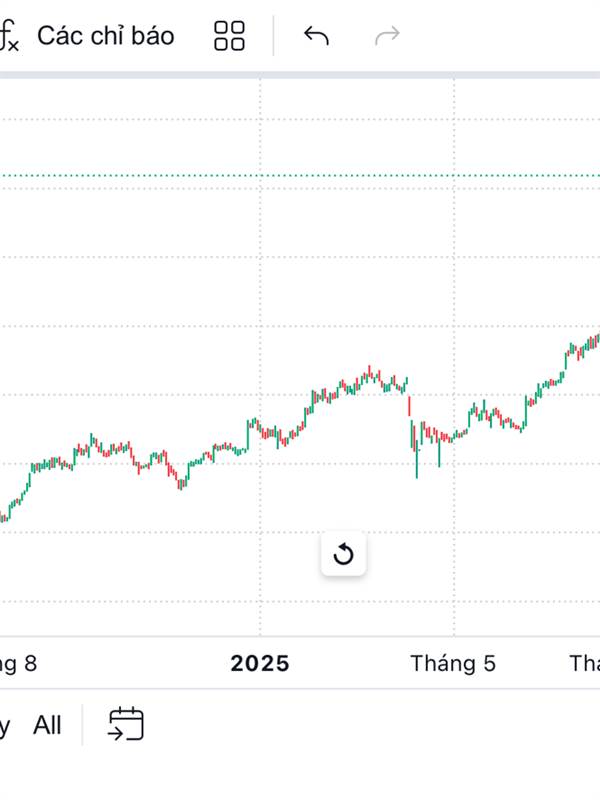Click the cut-off 'Tha' time axis label
This screenshot has width=600, height=800.
584,663
